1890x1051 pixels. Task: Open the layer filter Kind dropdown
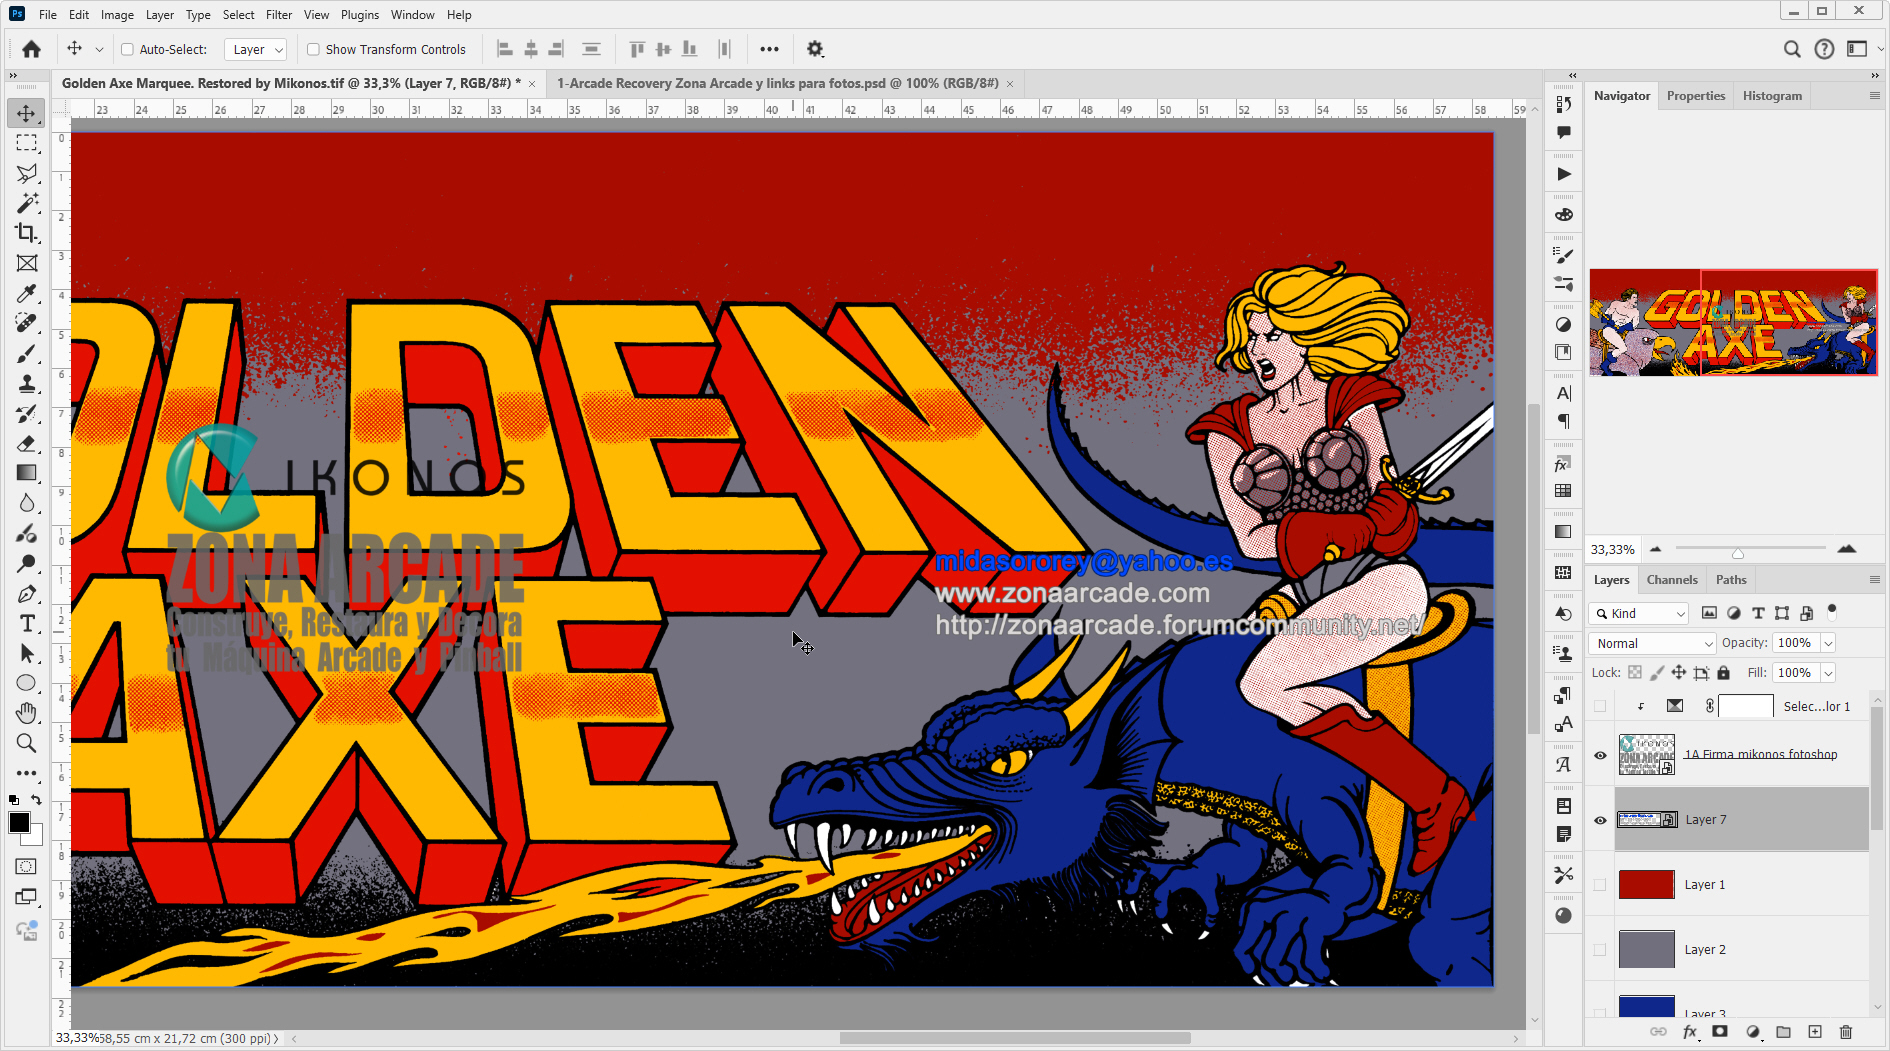coord(1639,613)
